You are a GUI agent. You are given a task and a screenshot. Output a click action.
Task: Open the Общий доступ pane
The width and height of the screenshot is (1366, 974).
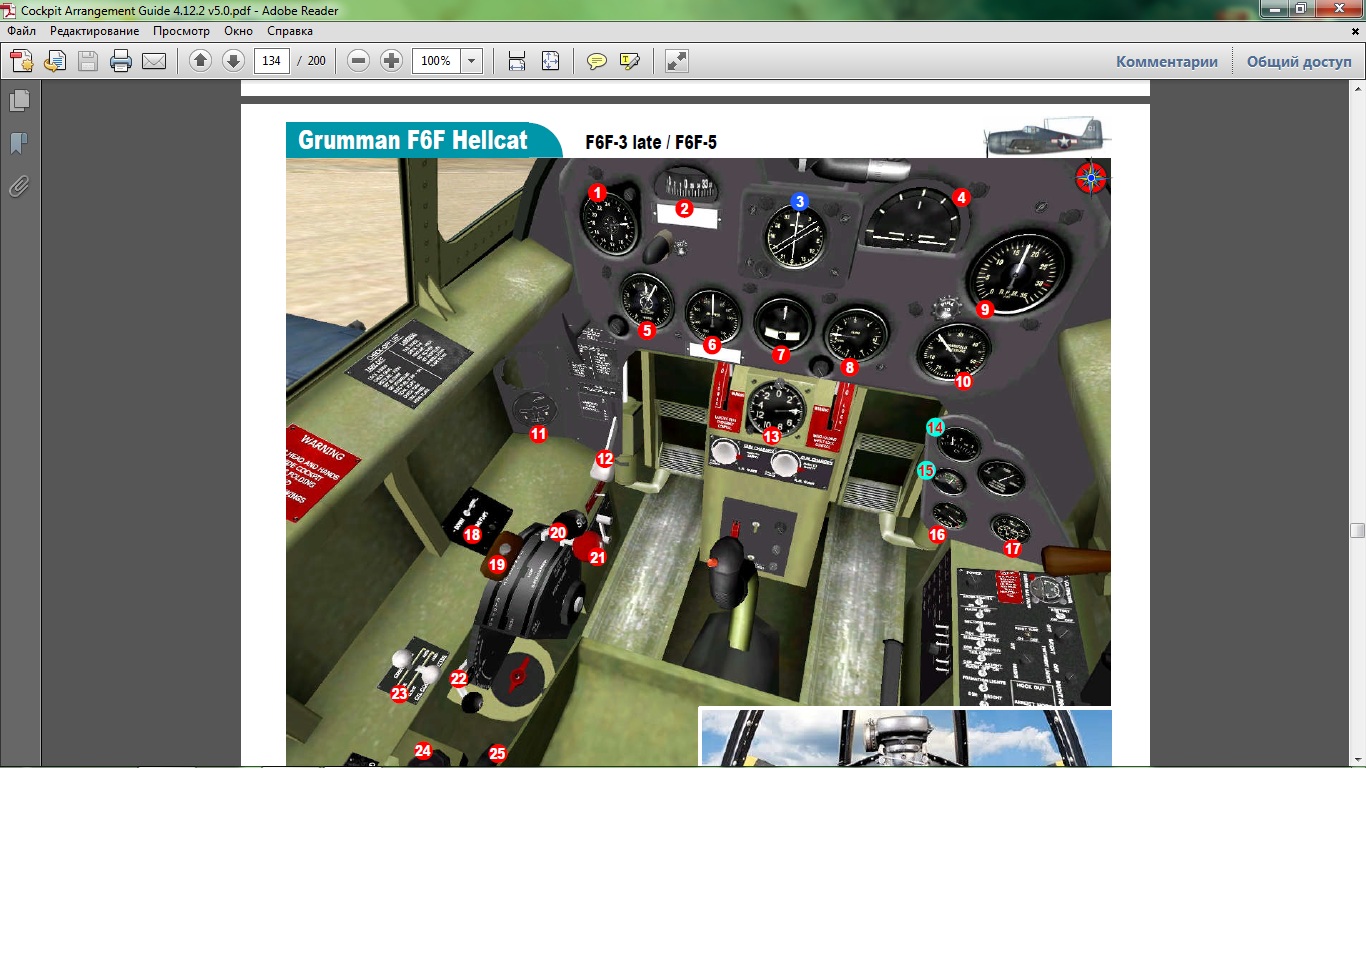(x=1299, y=61)
